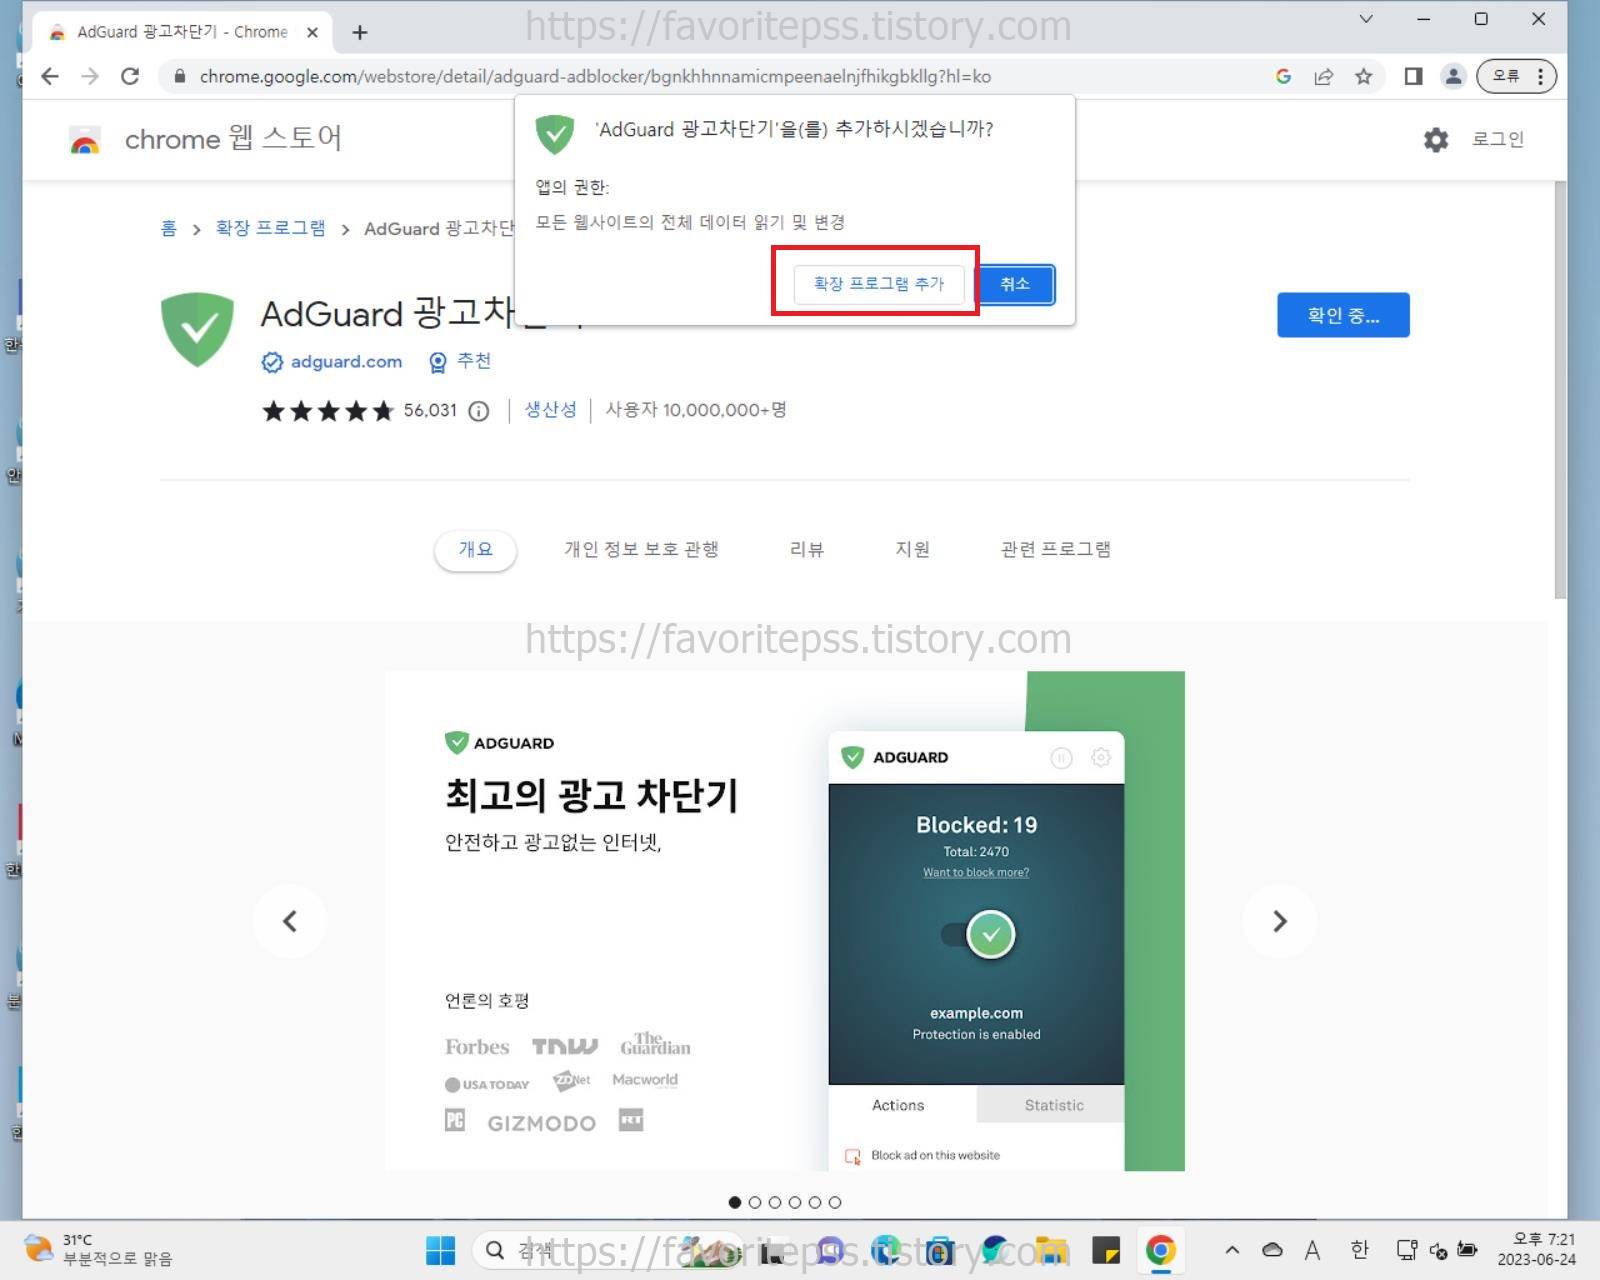Go to '확장 프로그램' breadcrumb link
Image resolution: width=1600 pixels, height=1280 pixels.
270,228
